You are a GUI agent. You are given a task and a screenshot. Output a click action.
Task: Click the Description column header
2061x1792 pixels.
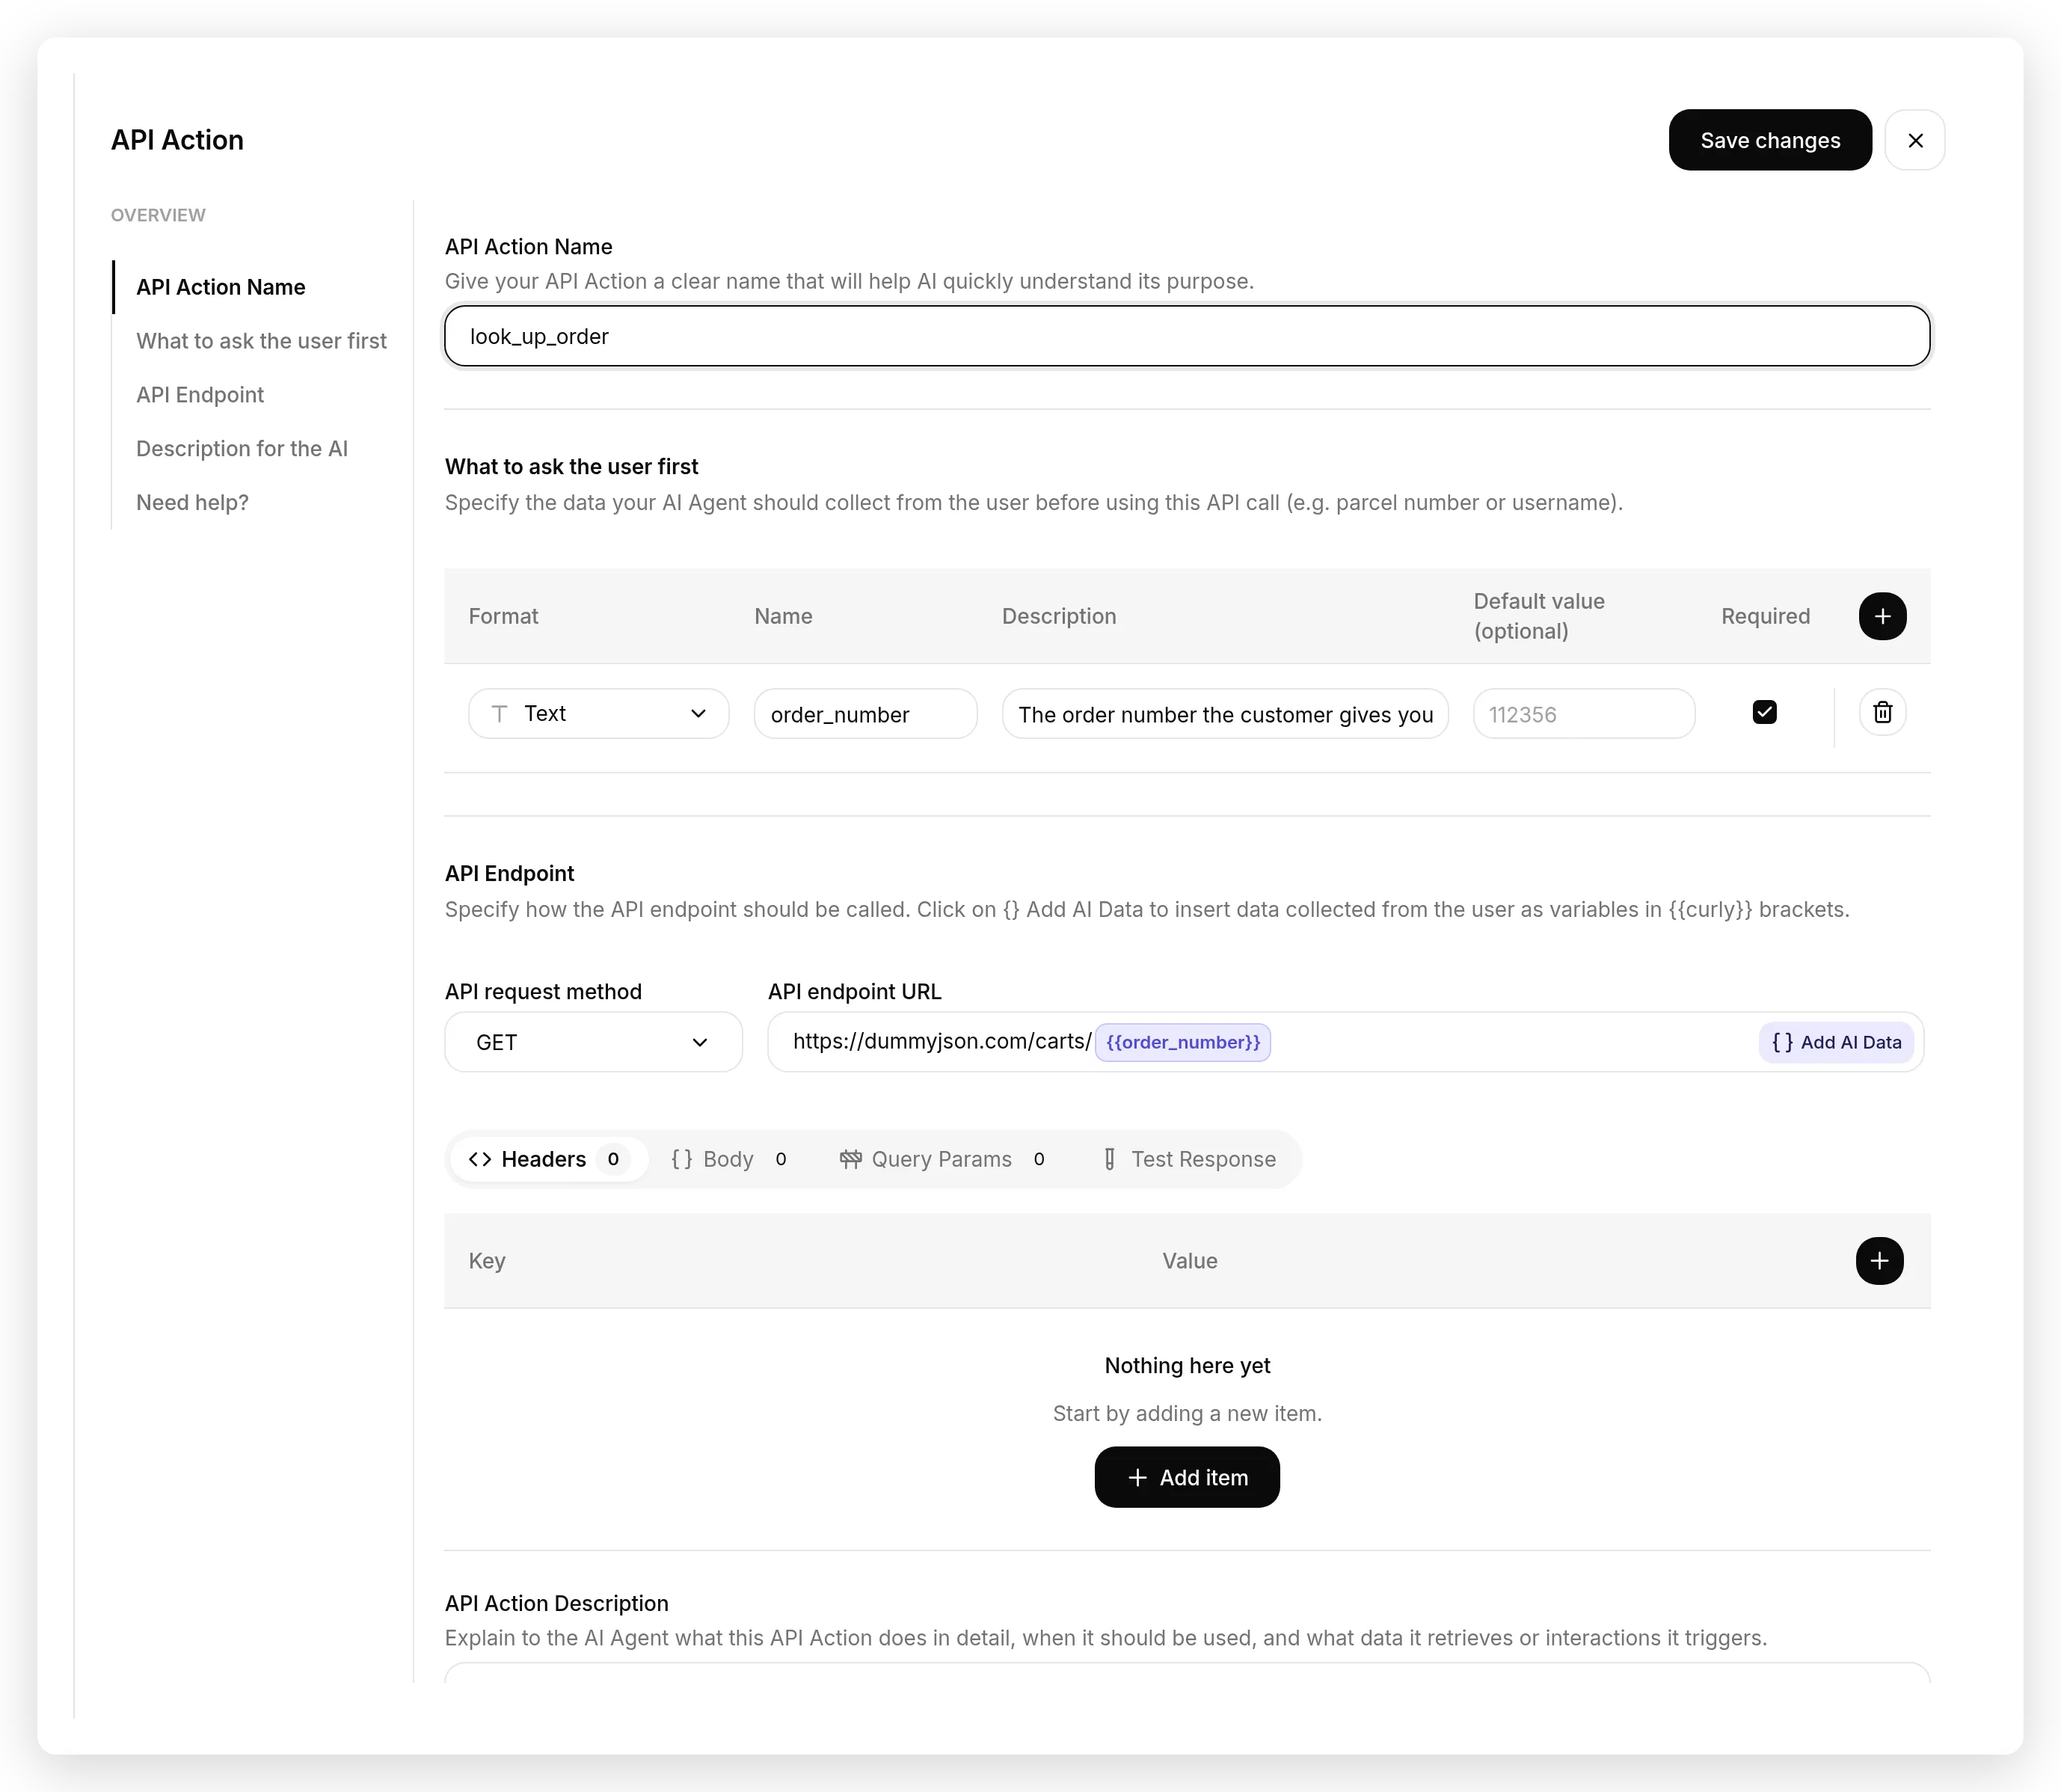coord(1059,616)
